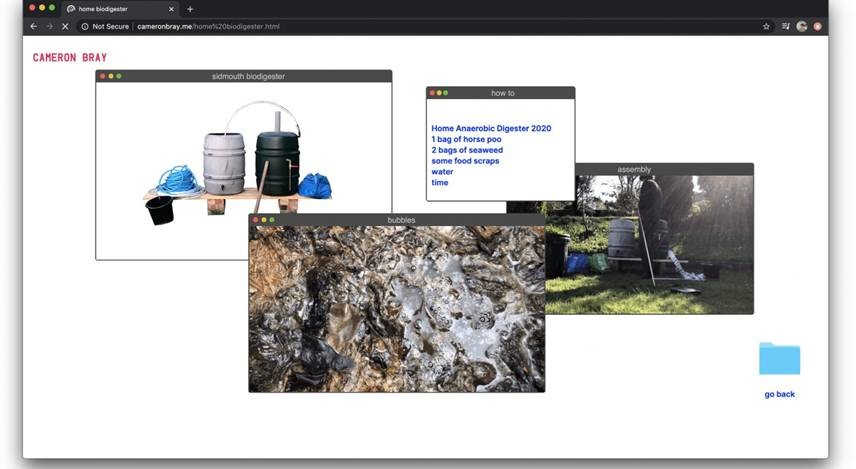Click the 'go back' link
This screenshot has height=469, width=856.
779,394
